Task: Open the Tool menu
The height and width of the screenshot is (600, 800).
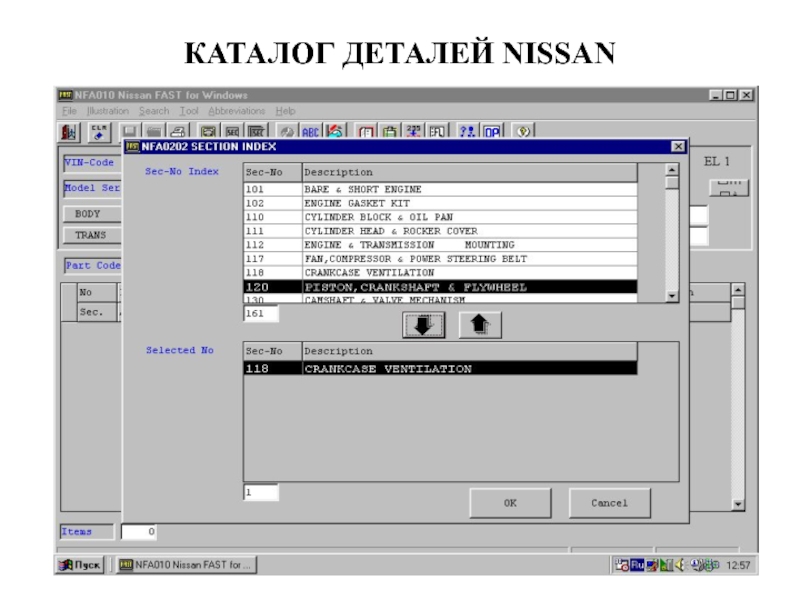Action: (188, 111)
